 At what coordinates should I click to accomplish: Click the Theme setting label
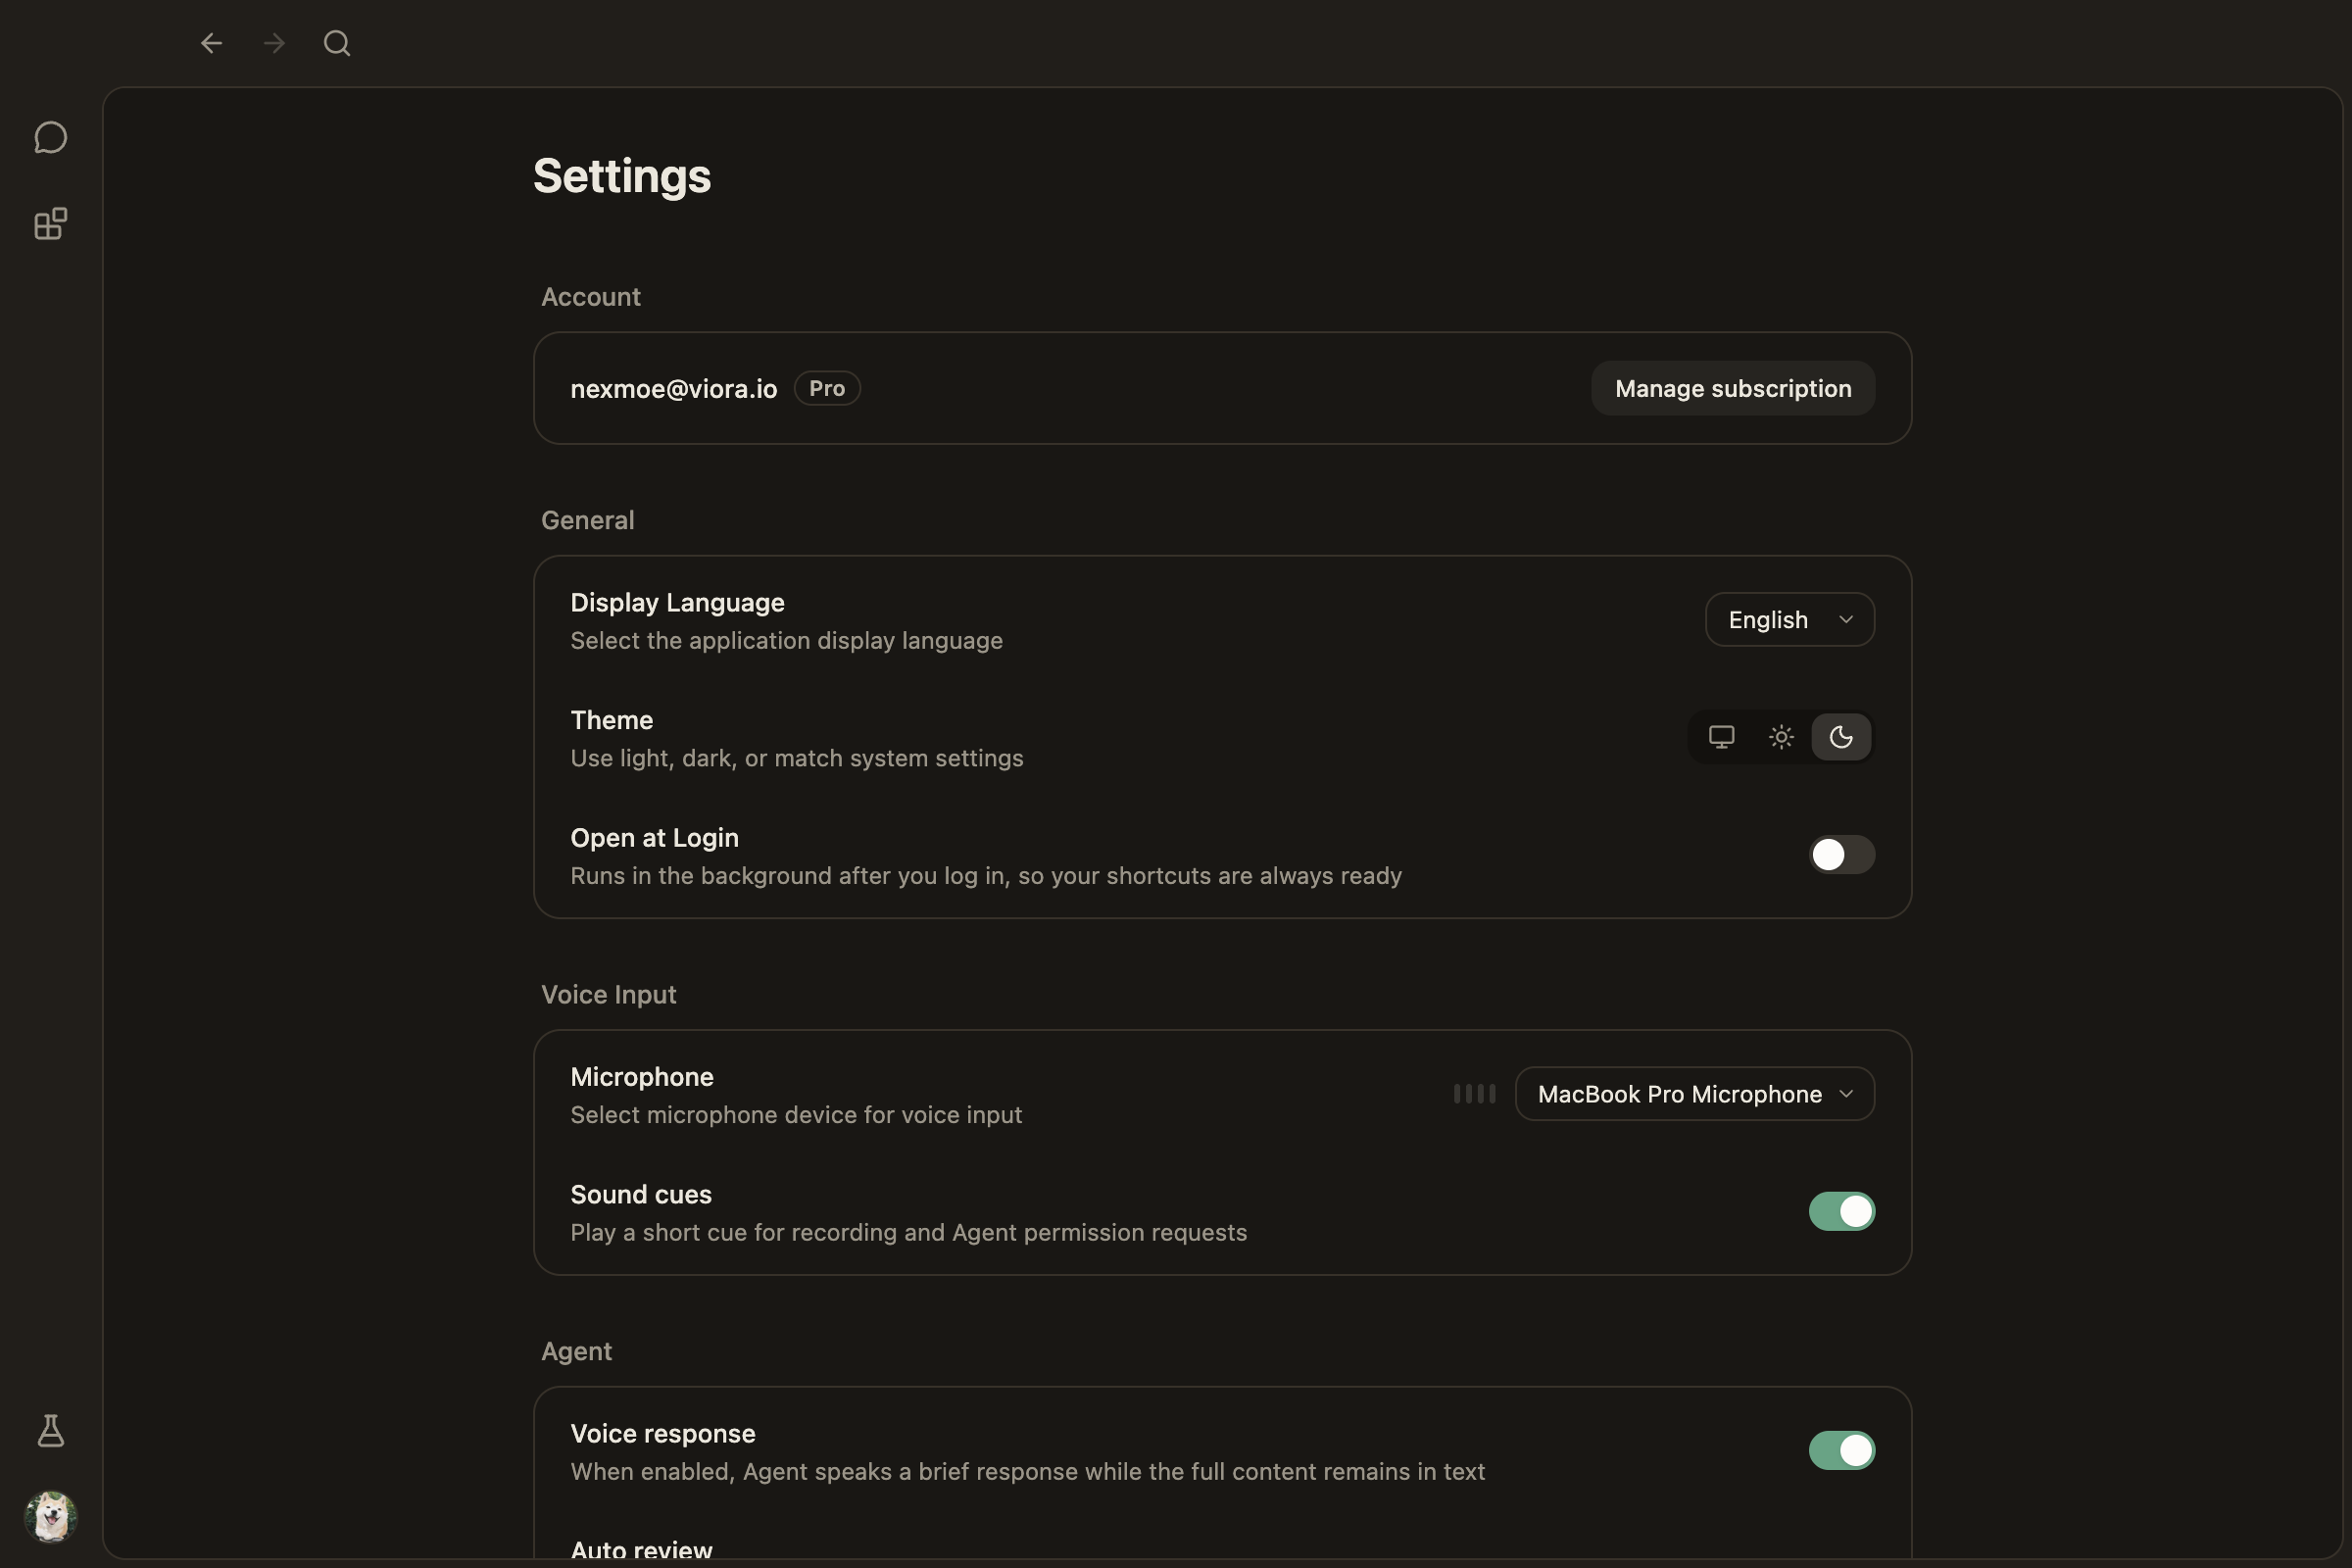tap(611, 720)
